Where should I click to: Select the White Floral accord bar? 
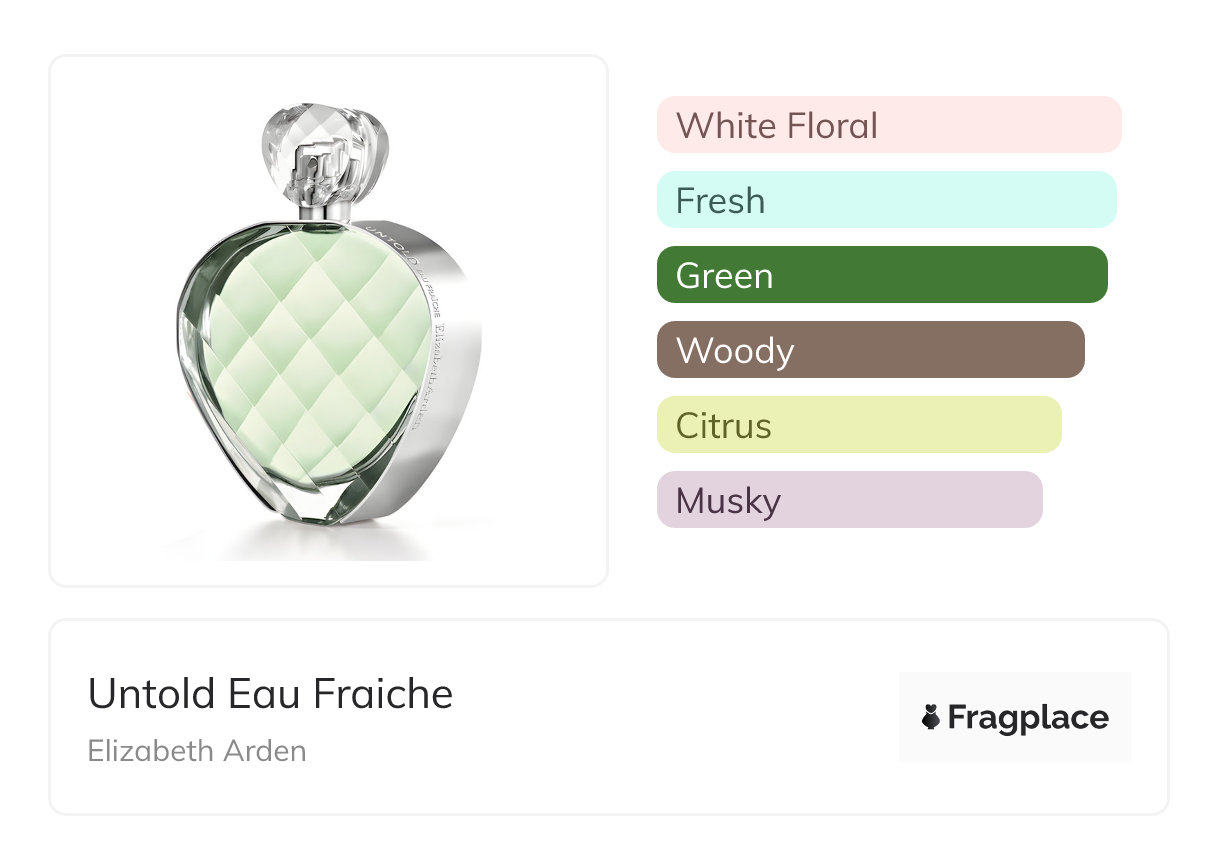(x=888, y=125)
